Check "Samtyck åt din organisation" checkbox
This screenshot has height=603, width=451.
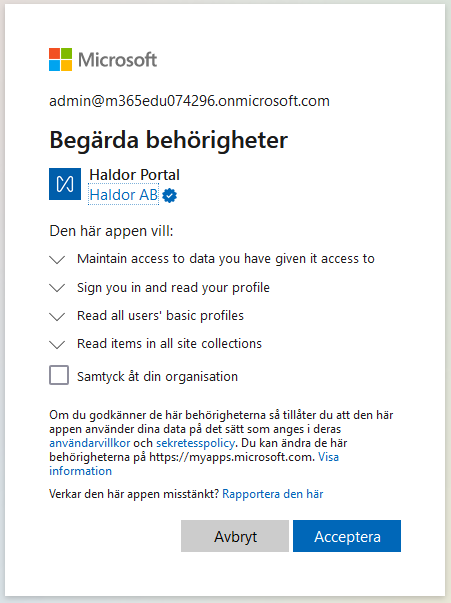(x=59, y=375)
